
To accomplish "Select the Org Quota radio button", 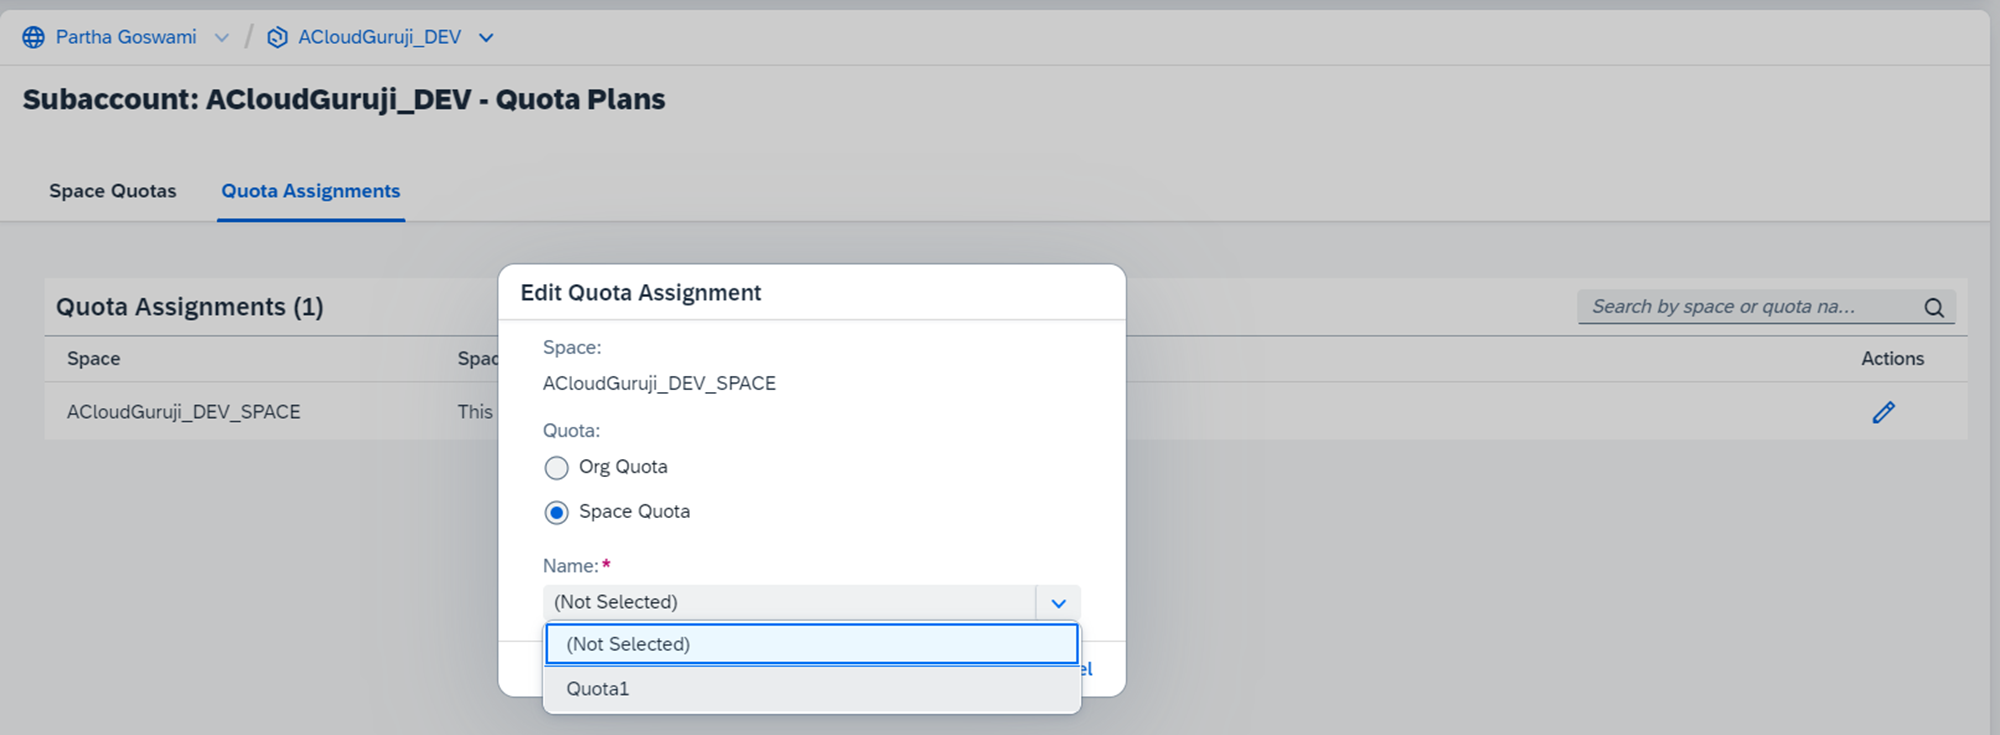I will pos(556,468).
